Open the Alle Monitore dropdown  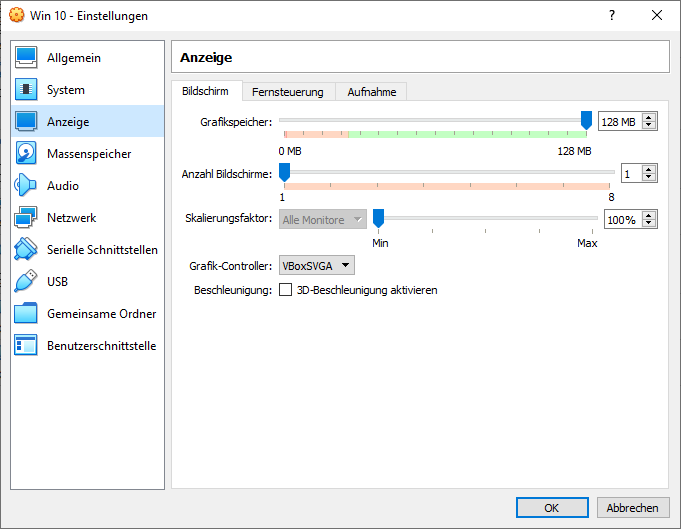(x=323, y=220)
